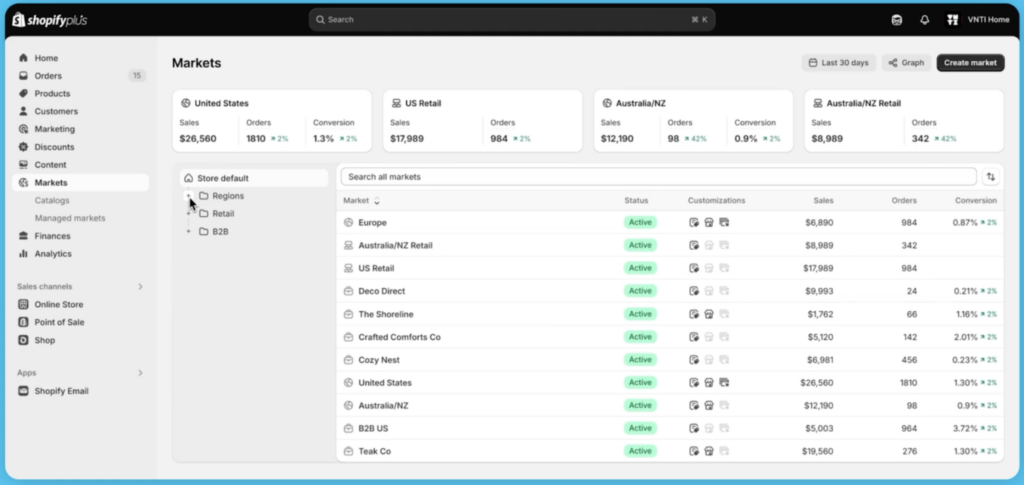Click B2B US row's store customization icon
Image resolution: width=1024 pixels, height=485 pixels.
point(709,428)
